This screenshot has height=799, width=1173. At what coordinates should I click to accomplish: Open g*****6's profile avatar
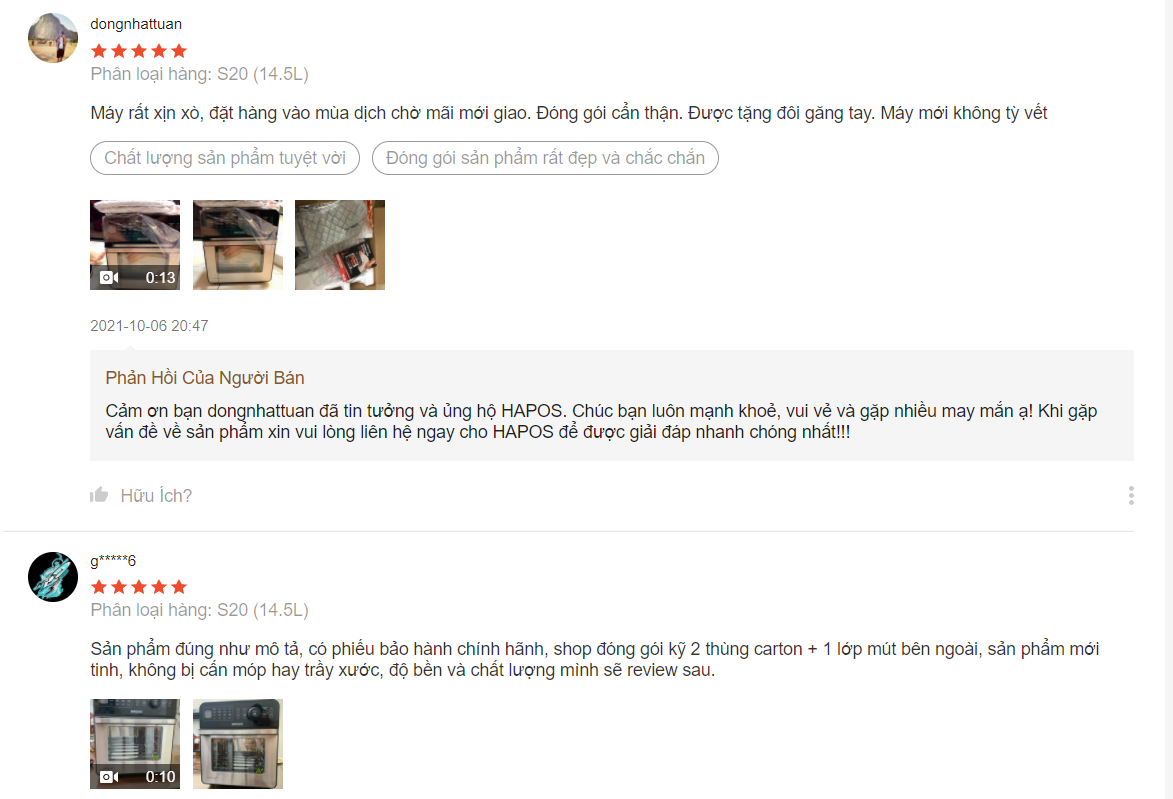53,577
